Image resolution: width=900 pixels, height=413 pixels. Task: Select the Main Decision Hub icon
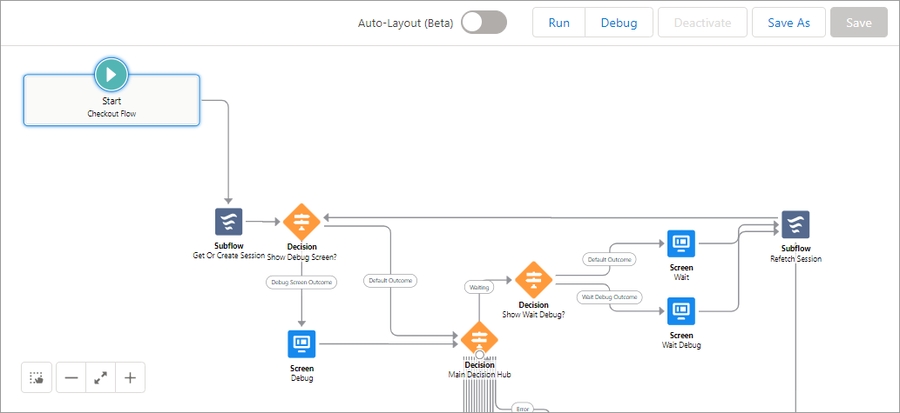[479, 338]
